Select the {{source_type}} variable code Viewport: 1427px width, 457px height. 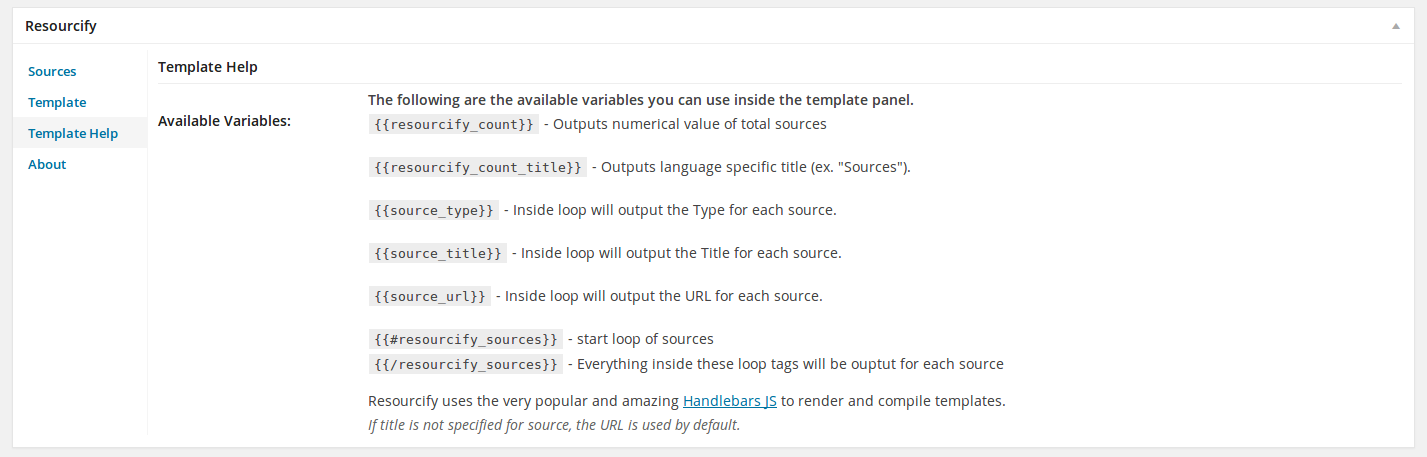pyautogui.click(x=433, y=211)
